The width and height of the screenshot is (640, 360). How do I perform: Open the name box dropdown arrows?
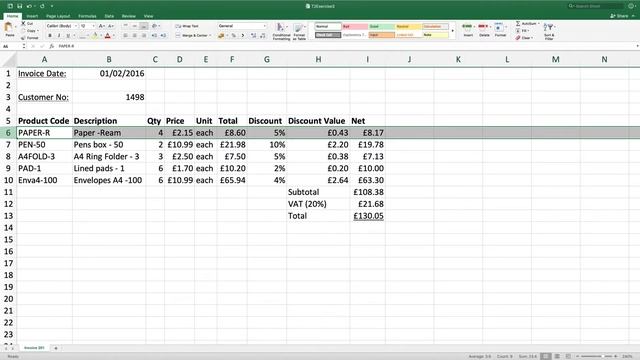click(24, 46)
